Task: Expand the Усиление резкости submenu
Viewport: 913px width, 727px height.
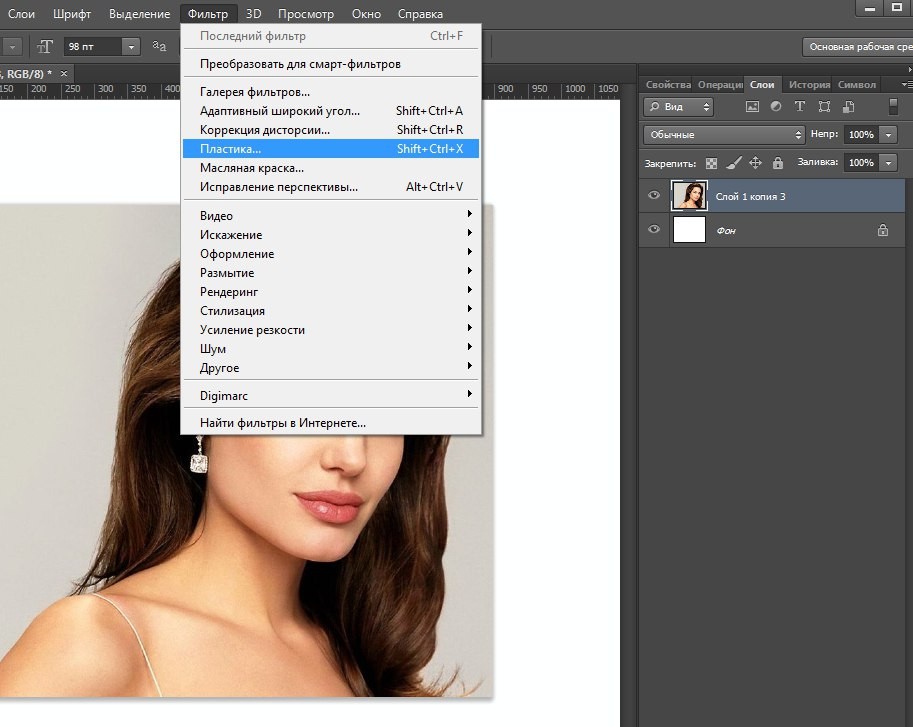Action: pyautogui.click(x=331, y=329)
